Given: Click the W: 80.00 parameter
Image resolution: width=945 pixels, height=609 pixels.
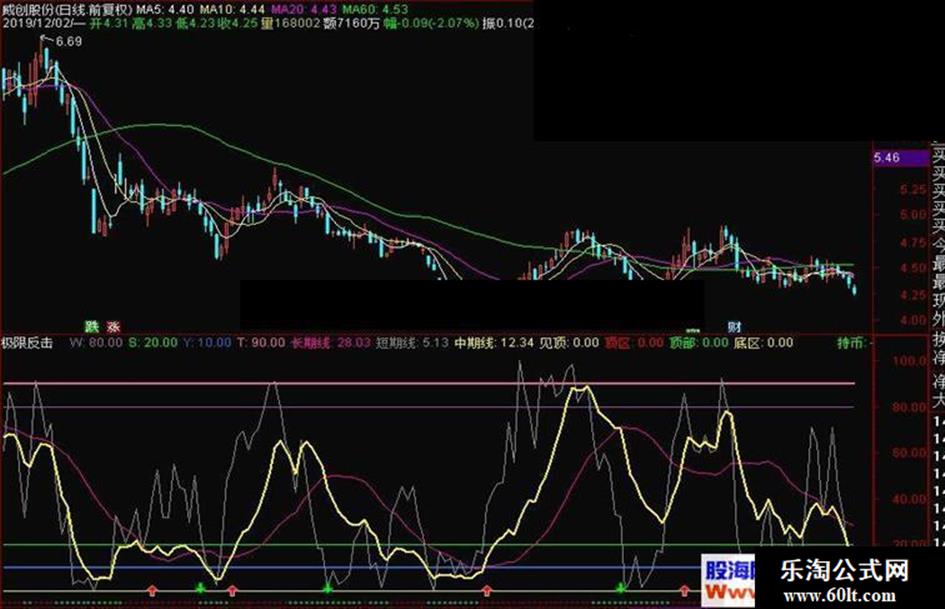Looking at the screenshot, I should click(x=96, y=343).
